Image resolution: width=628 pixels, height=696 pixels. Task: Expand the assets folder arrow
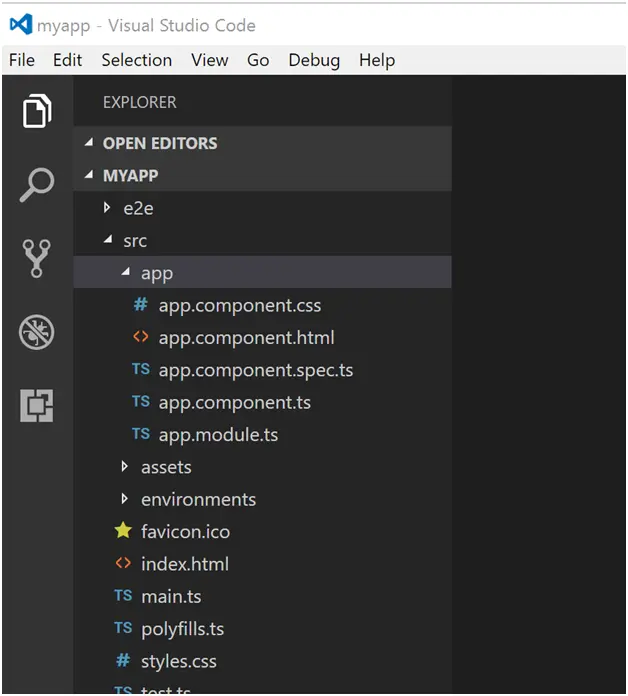click(125, 466)
